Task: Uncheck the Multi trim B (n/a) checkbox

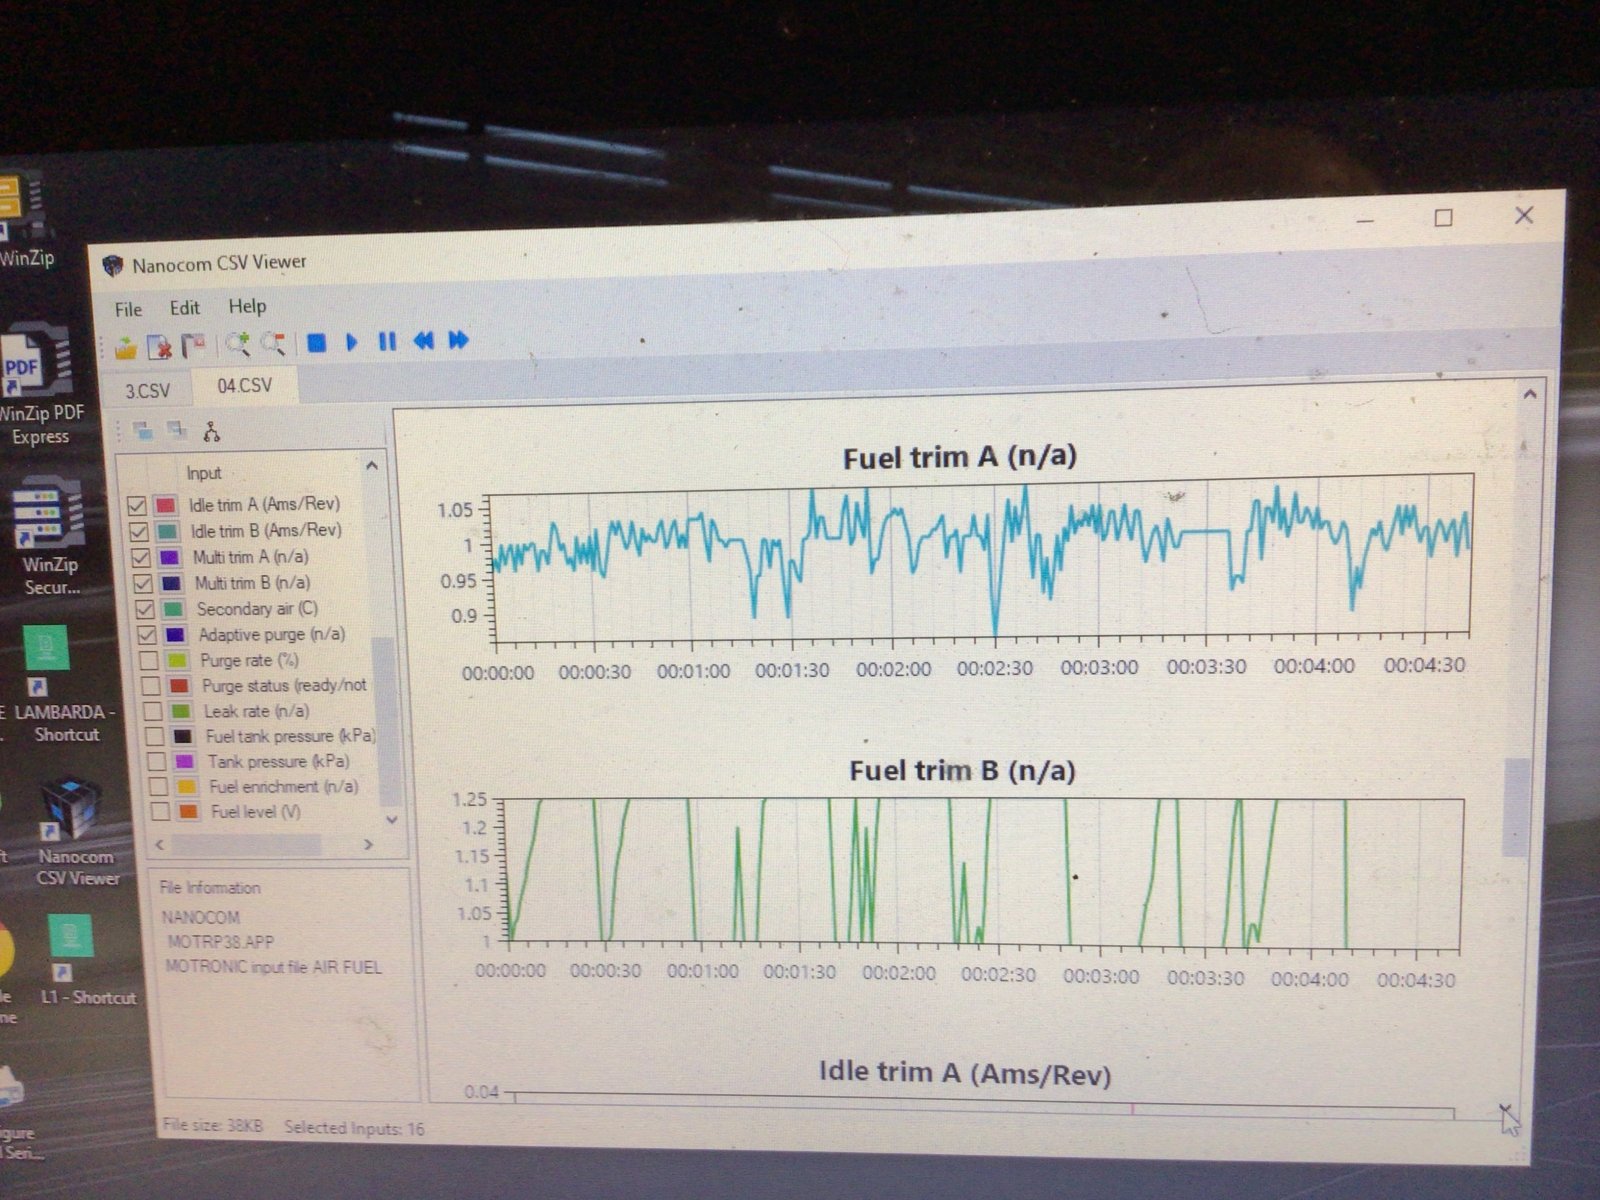Action: pyautogui.click(x=143, y=584)
